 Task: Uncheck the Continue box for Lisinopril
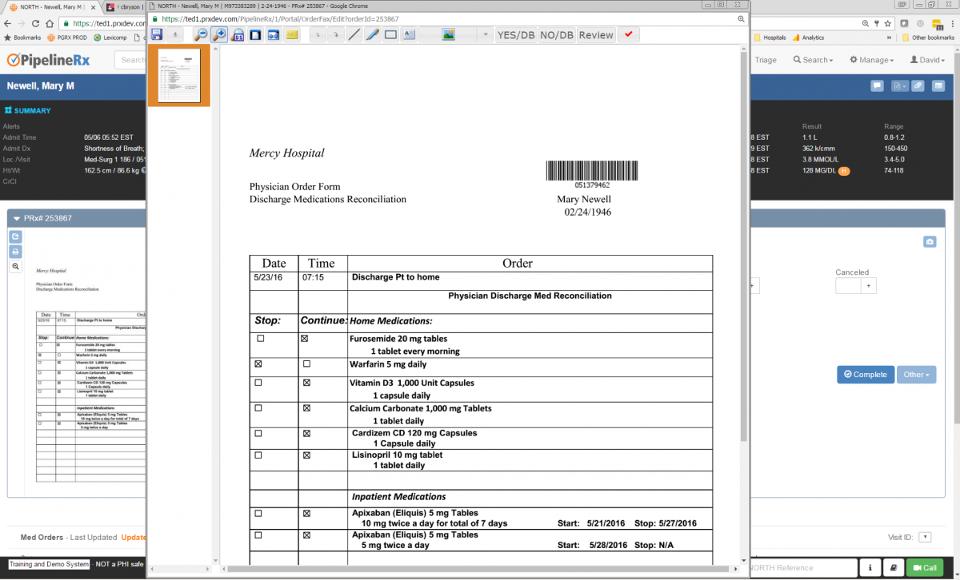pyautogui.click(x=306, y=455)
